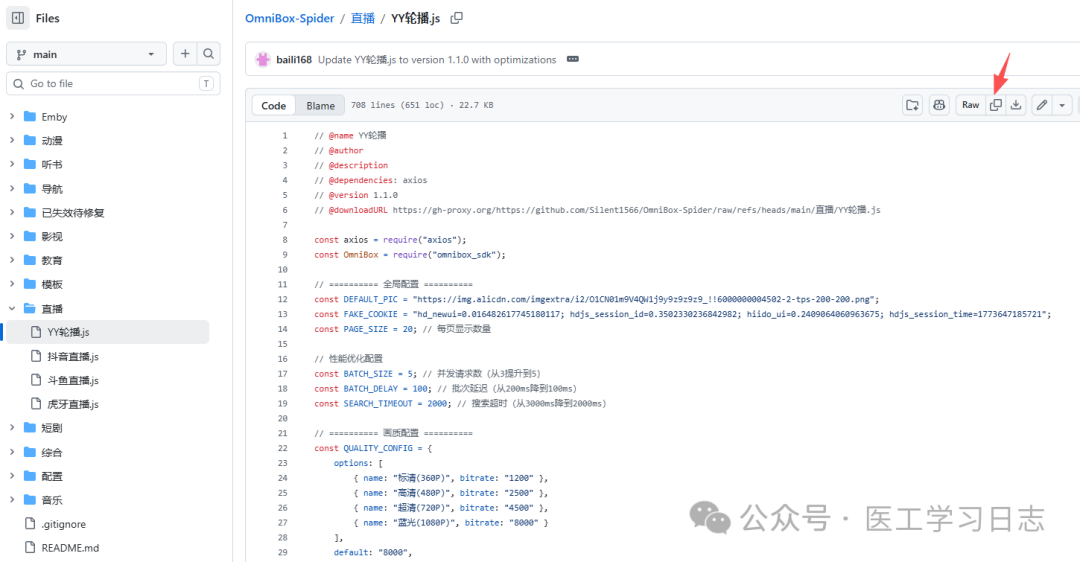1080x562 pixels.
Task: Click the Raw button
Action: tap(970, 105)
